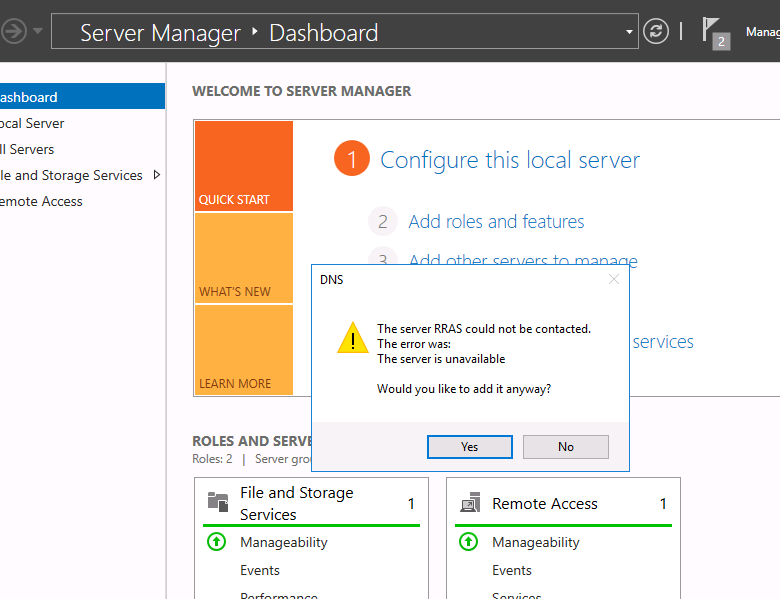The width and height of the screenshot is (780, 599).
Task: Open the Learn More tile
Action: click(243, 350)
